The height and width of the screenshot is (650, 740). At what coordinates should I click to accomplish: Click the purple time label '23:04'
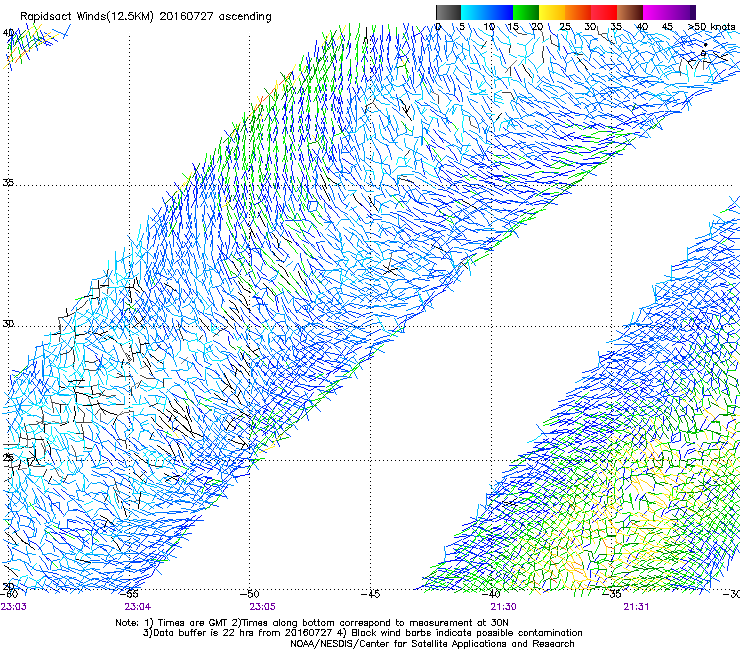click(x=138, y=607)
